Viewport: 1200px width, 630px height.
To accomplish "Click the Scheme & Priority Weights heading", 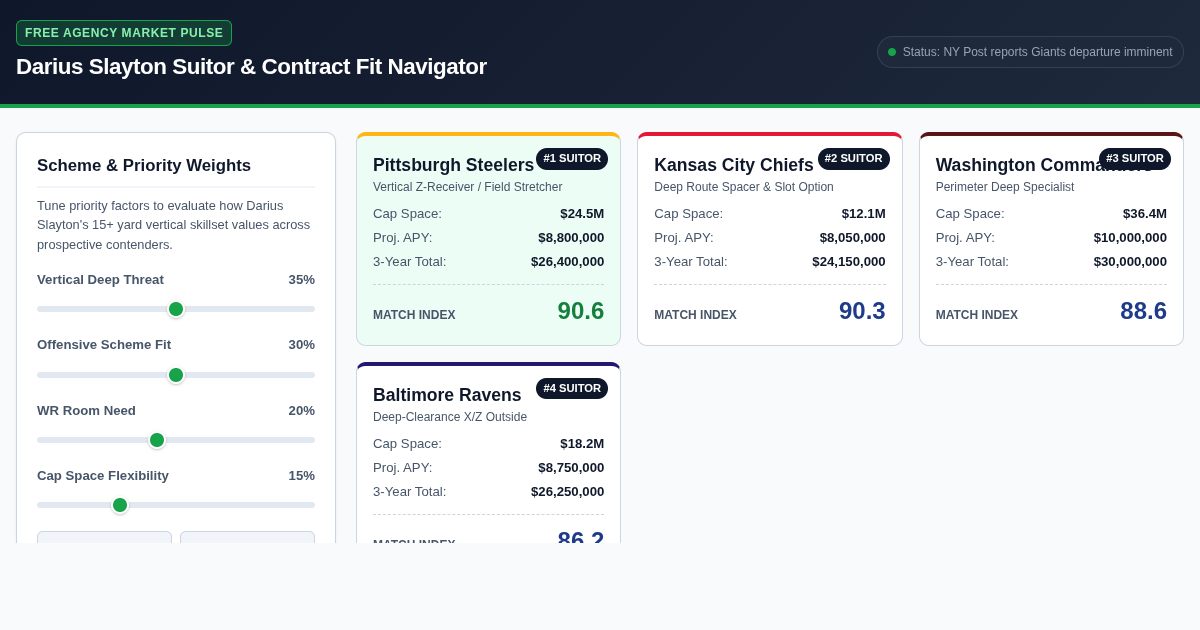I will (144, 166).
